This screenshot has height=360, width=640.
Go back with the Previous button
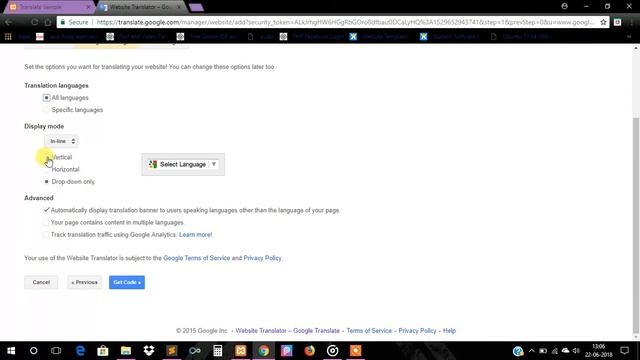click(x=84, y=282)
